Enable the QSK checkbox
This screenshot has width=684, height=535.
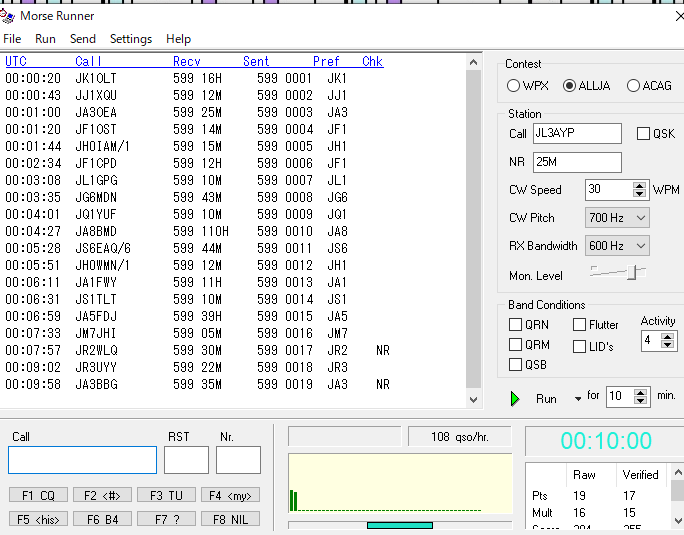click(x=643, y=134)
